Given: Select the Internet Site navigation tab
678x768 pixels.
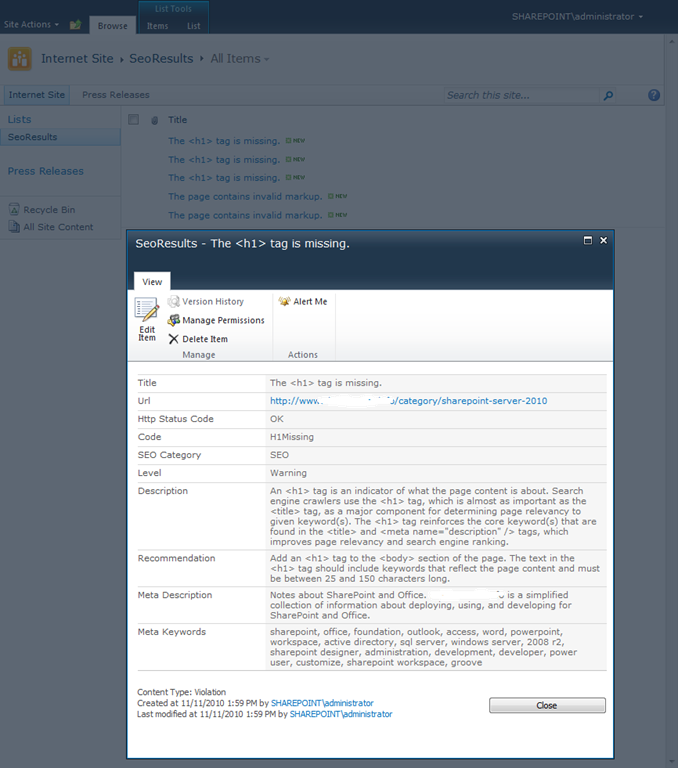Looking at the screenshot, I should [x=37, y=95].
